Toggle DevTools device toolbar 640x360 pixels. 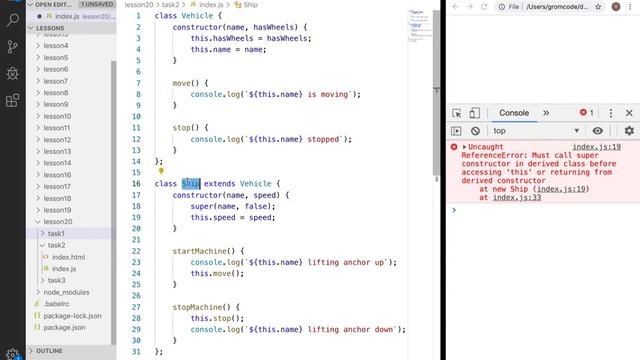pyautogui.click(x=474, y=113)
